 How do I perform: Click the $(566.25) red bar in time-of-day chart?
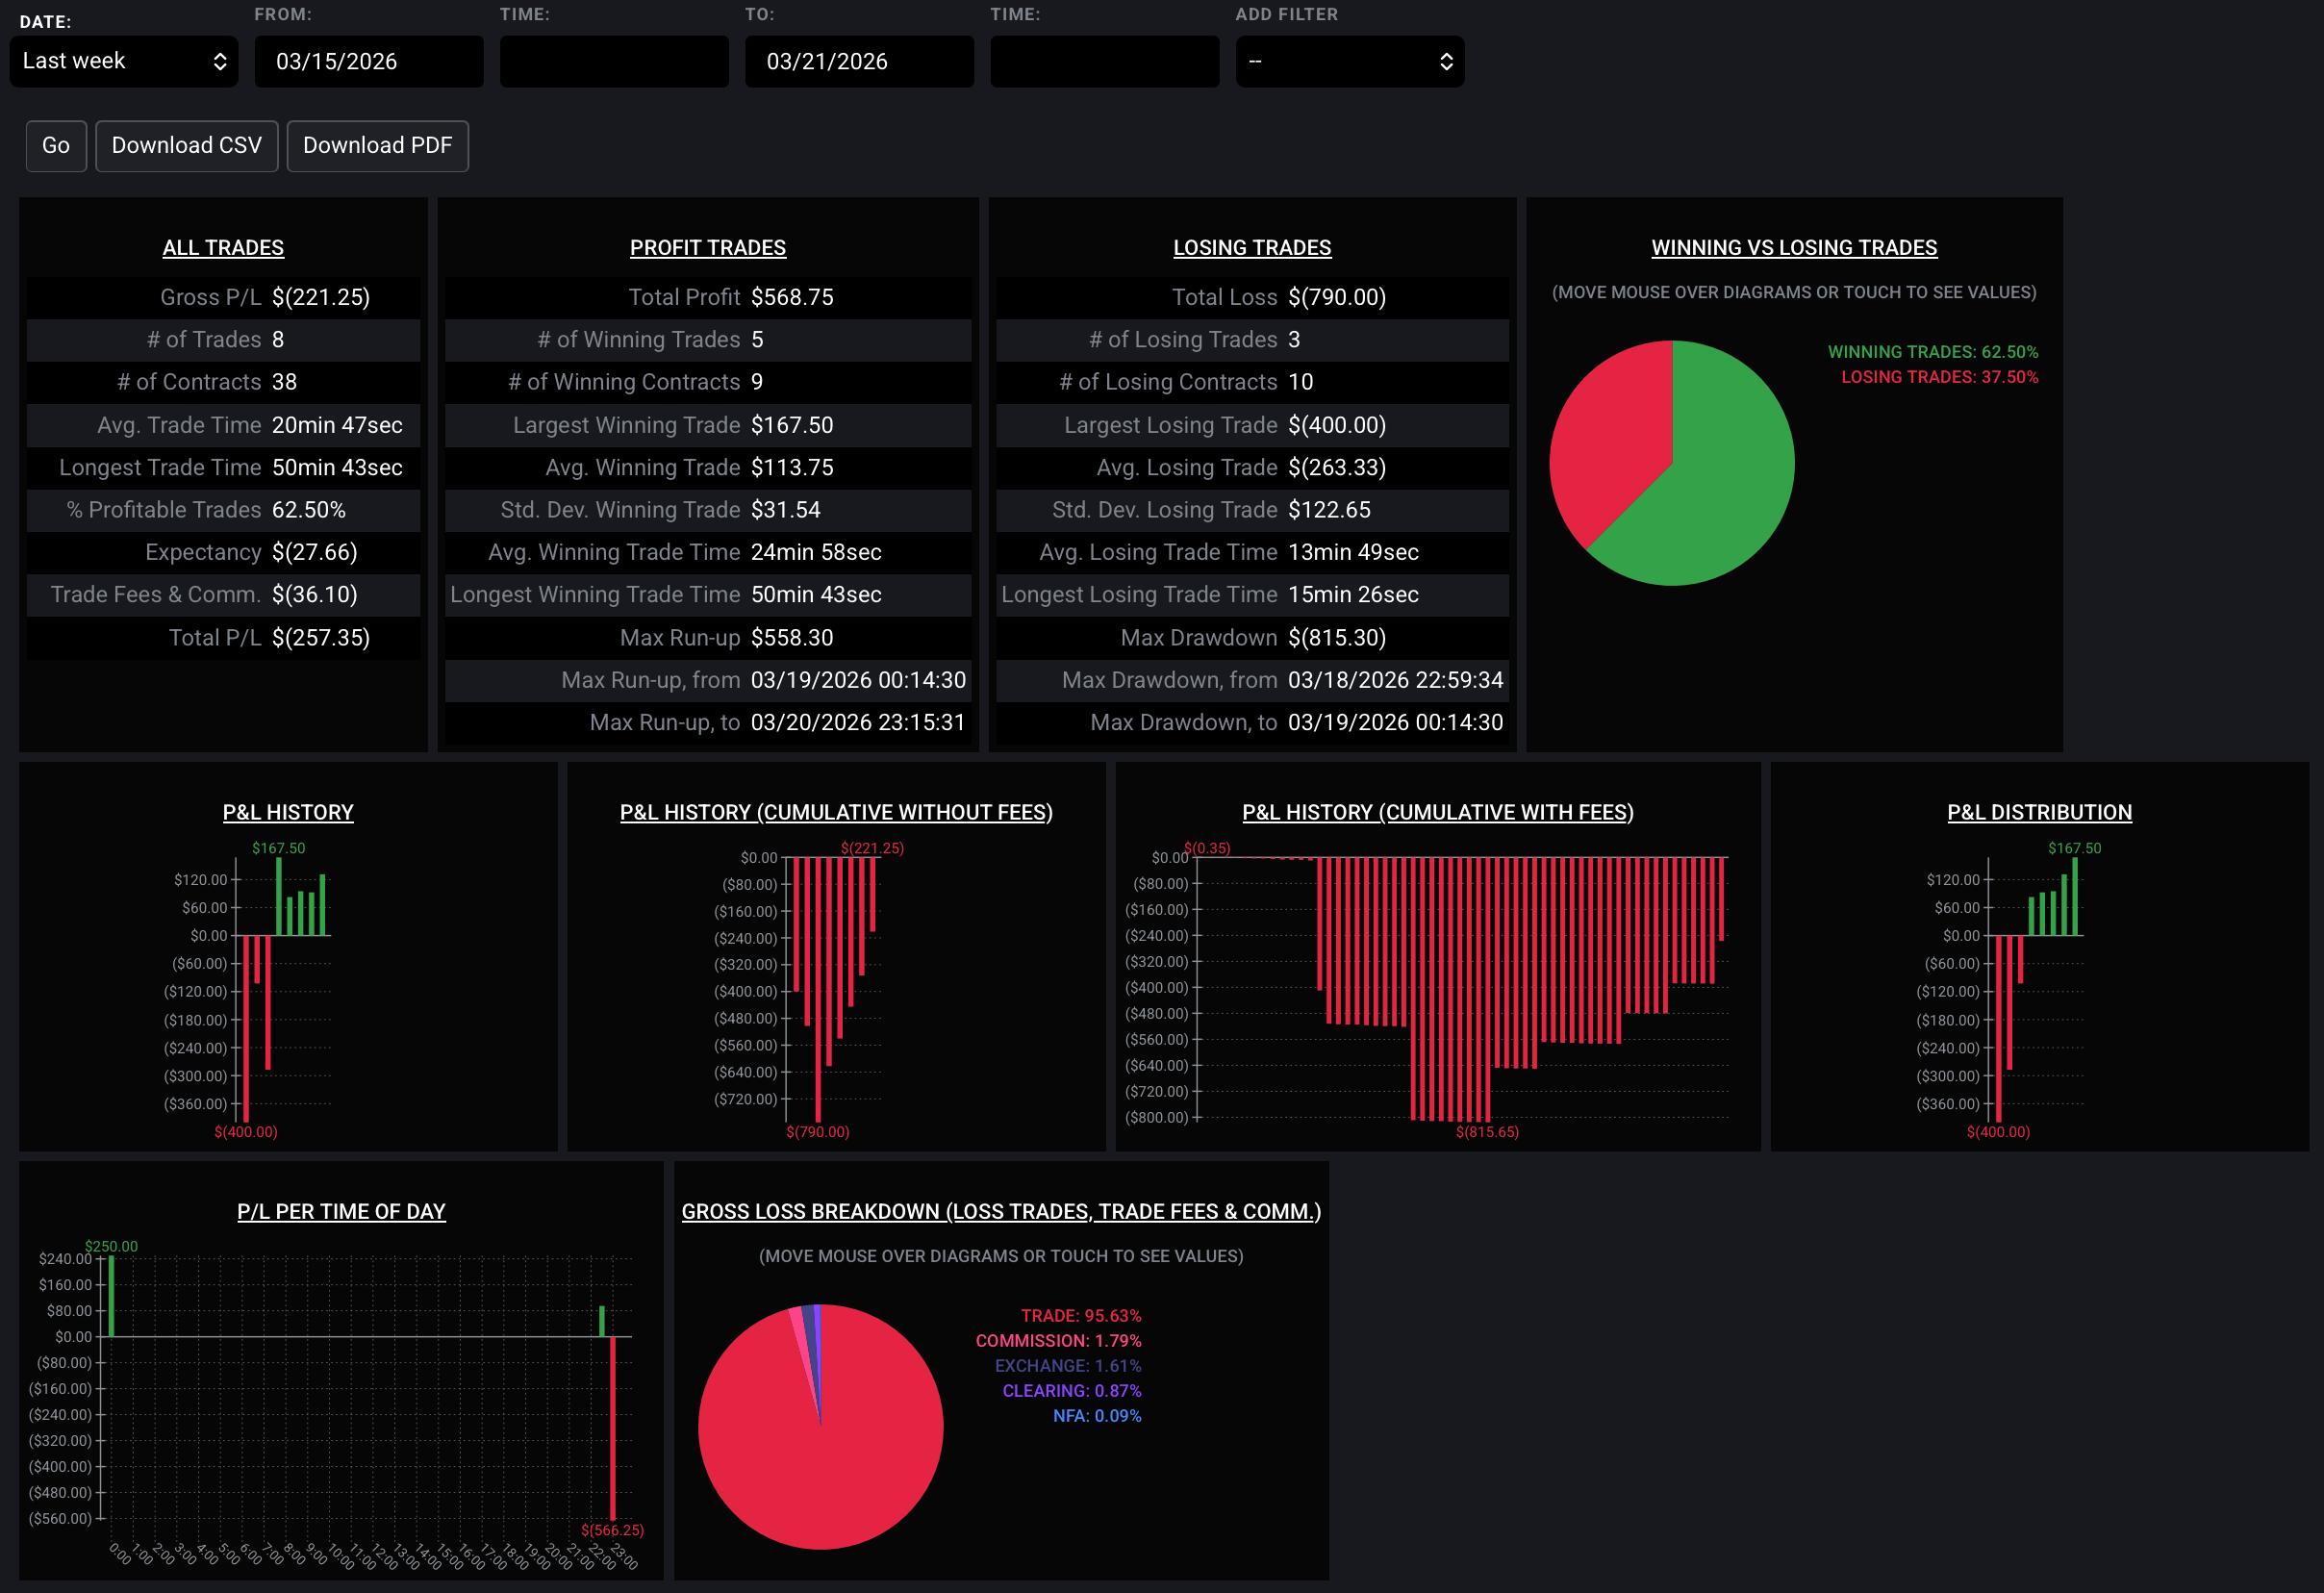612,1430
